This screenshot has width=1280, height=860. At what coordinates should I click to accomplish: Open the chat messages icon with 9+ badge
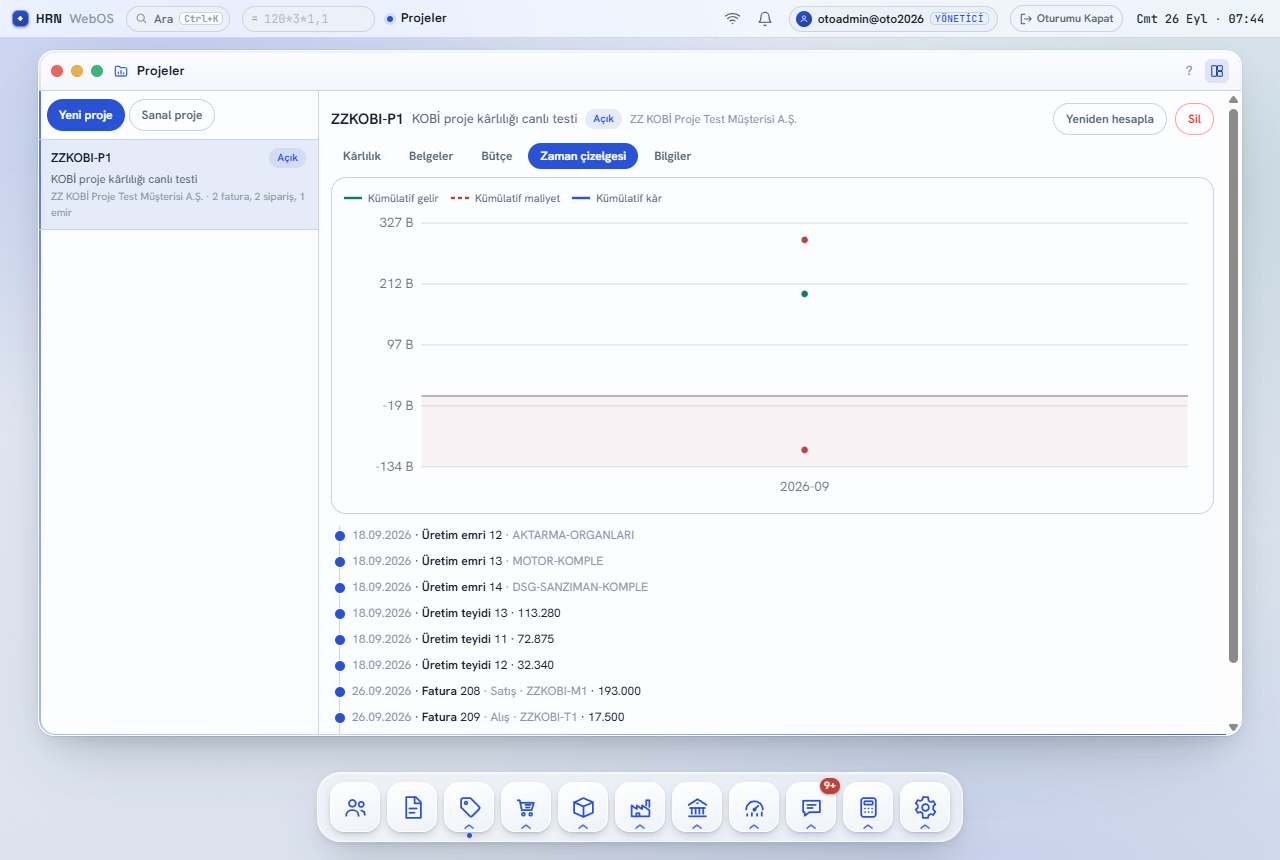pos(812,807)
